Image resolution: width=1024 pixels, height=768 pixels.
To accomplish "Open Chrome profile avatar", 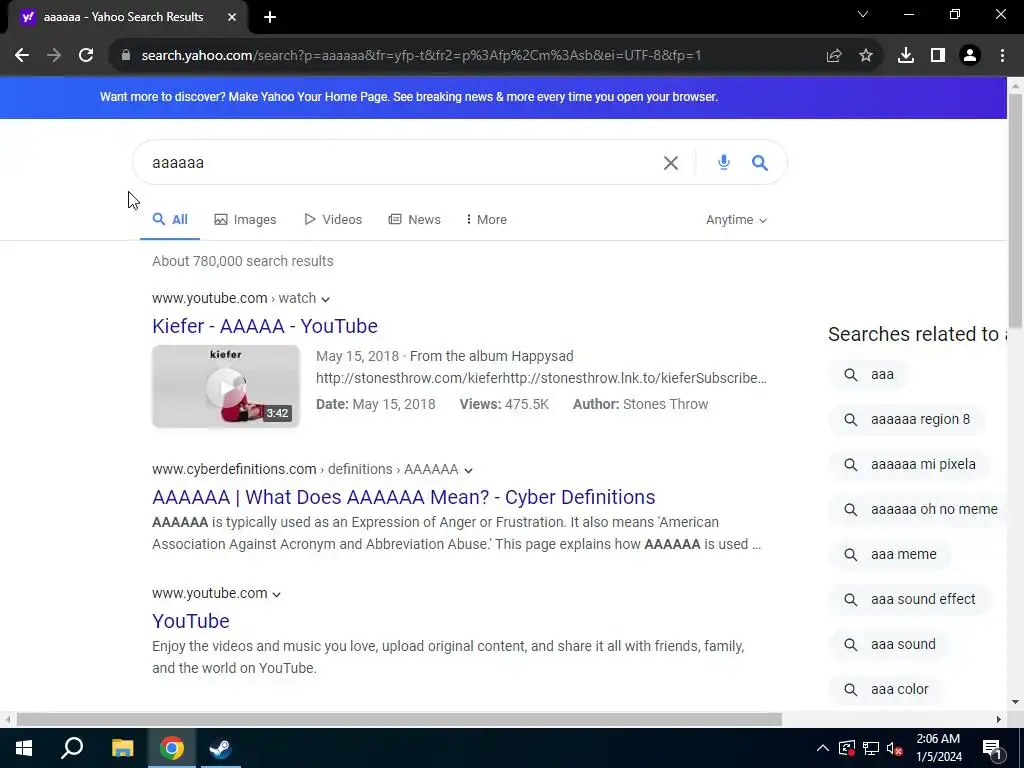I will (x=970, y=56).
